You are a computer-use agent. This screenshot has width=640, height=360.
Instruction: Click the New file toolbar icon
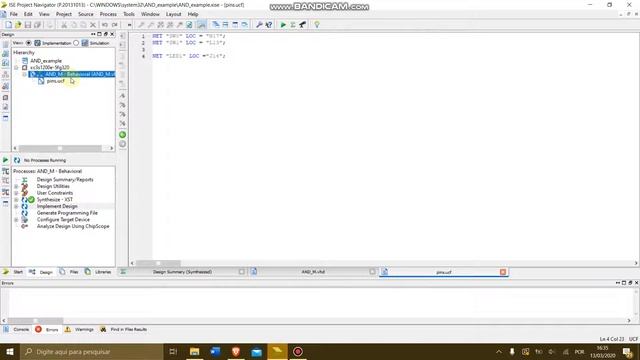pos(9,25)
